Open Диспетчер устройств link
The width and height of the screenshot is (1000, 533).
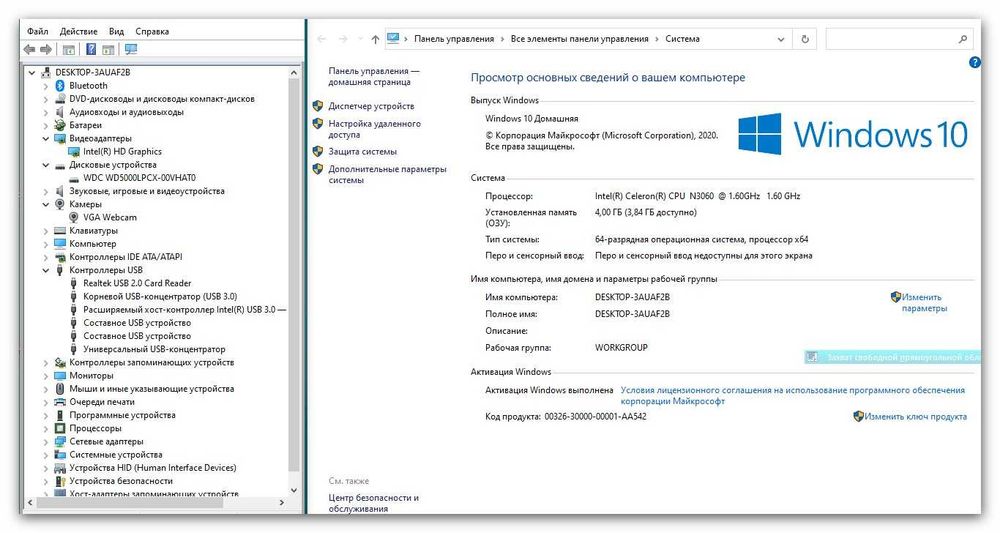pyautogui.click(x=371, y=106)
